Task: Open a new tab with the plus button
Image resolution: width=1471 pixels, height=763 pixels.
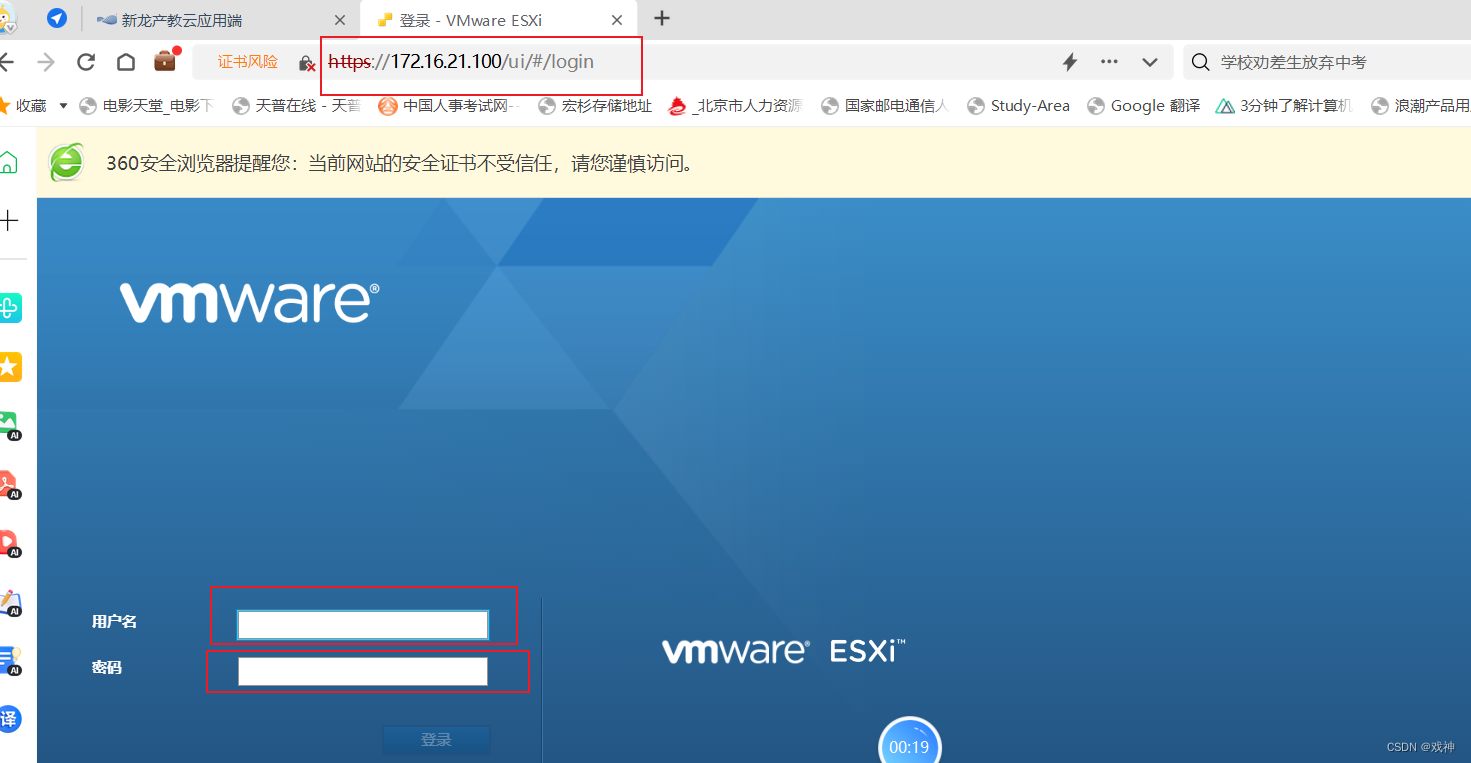Action: pos(662,19)
